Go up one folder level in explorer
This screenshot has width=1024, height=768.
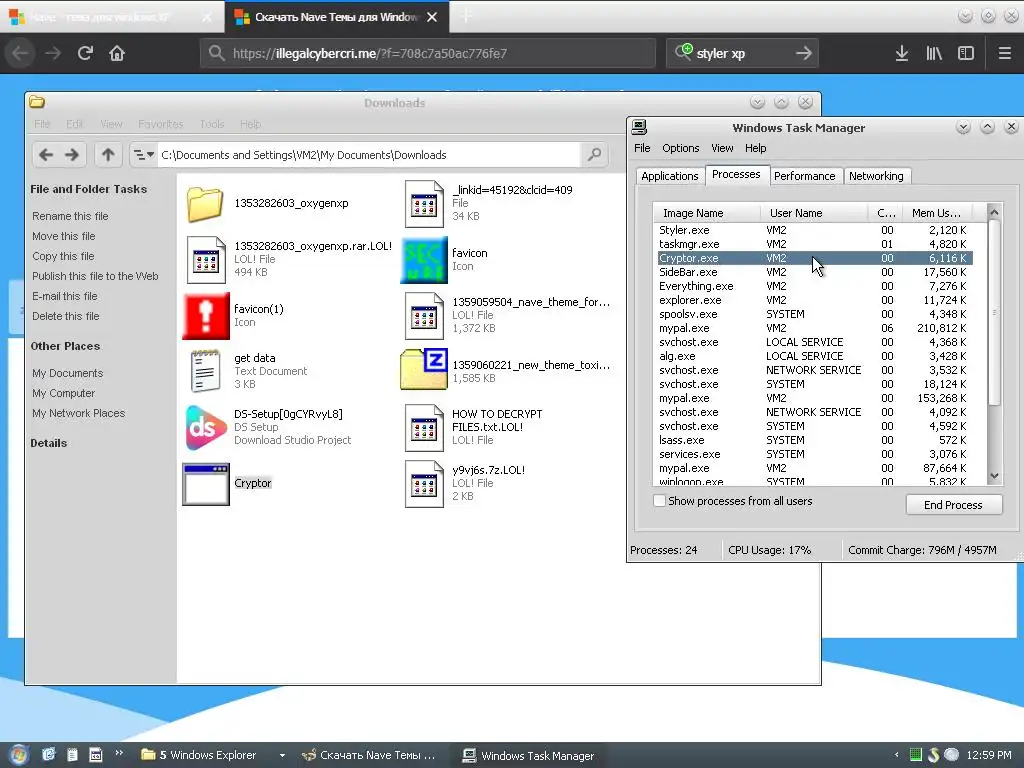(108, 155)
